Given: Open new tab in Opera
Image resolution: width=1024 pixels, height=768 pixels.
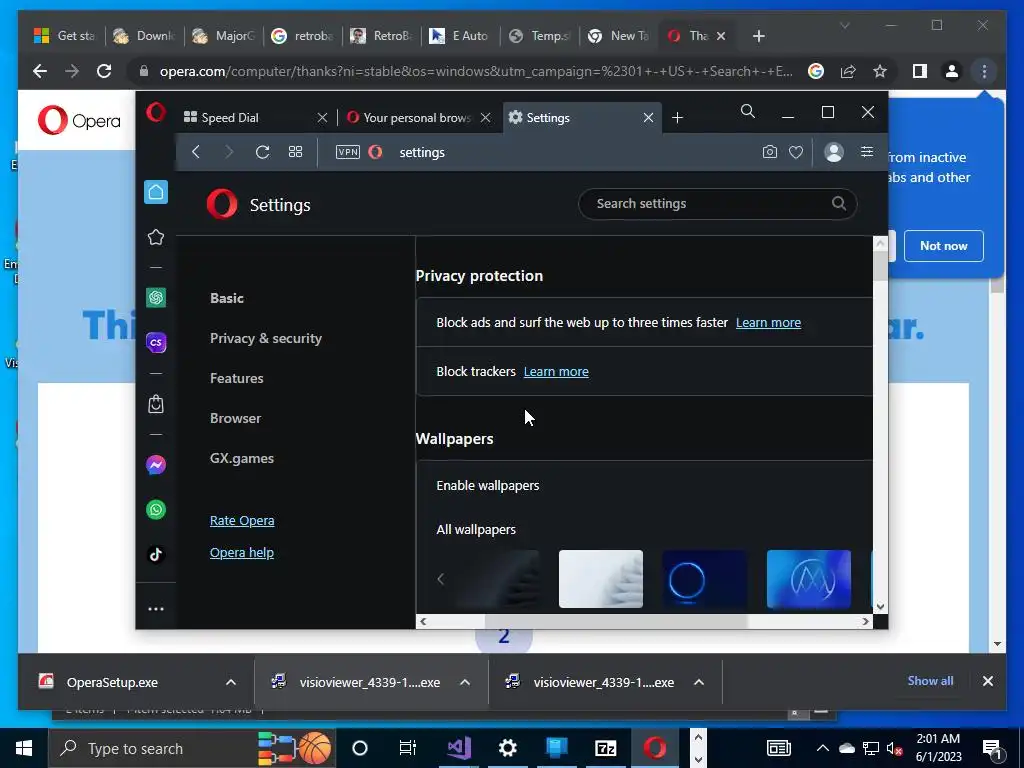Looking at the screenshot, I should click(x=677, y=118).
